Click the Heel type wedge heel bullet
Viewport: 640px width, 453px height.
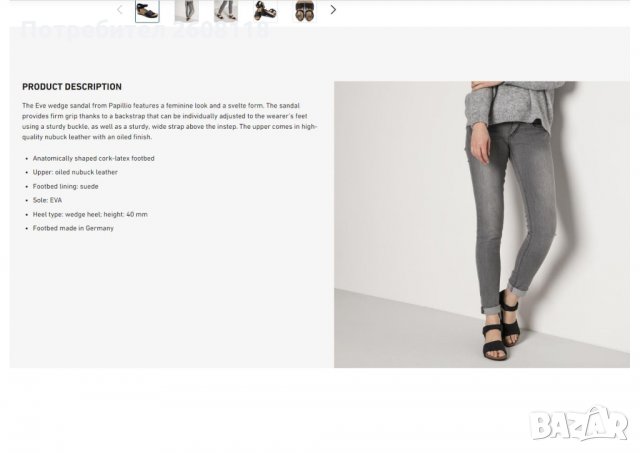(90, 214)
